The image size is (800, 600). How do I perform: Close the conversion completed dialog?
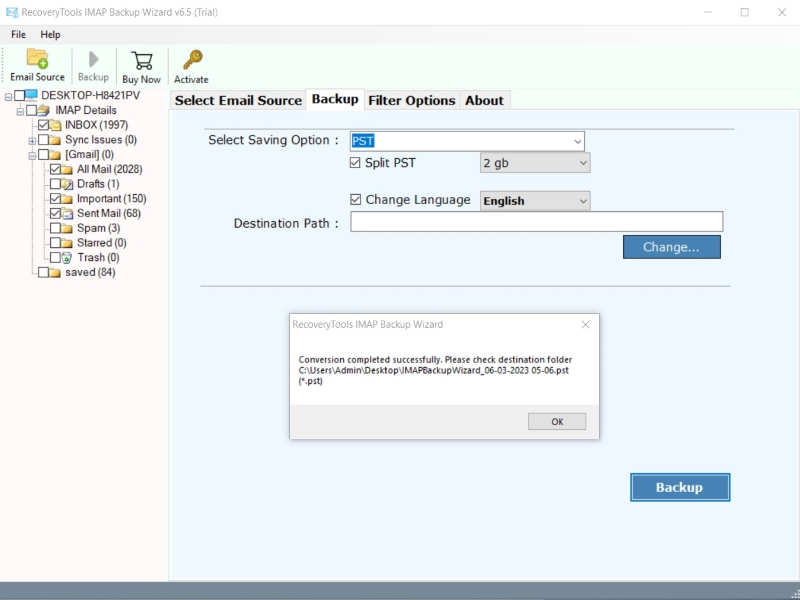(586, 324)
